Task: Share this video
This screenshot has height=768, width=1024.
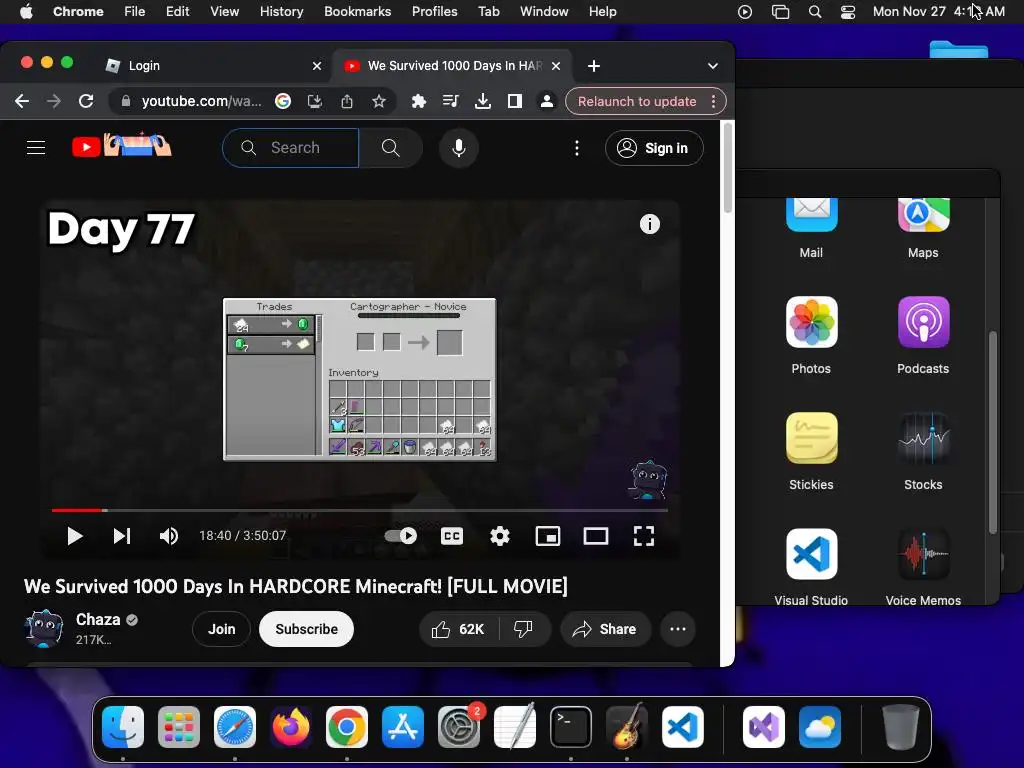Action: click(x=605, y=629)
